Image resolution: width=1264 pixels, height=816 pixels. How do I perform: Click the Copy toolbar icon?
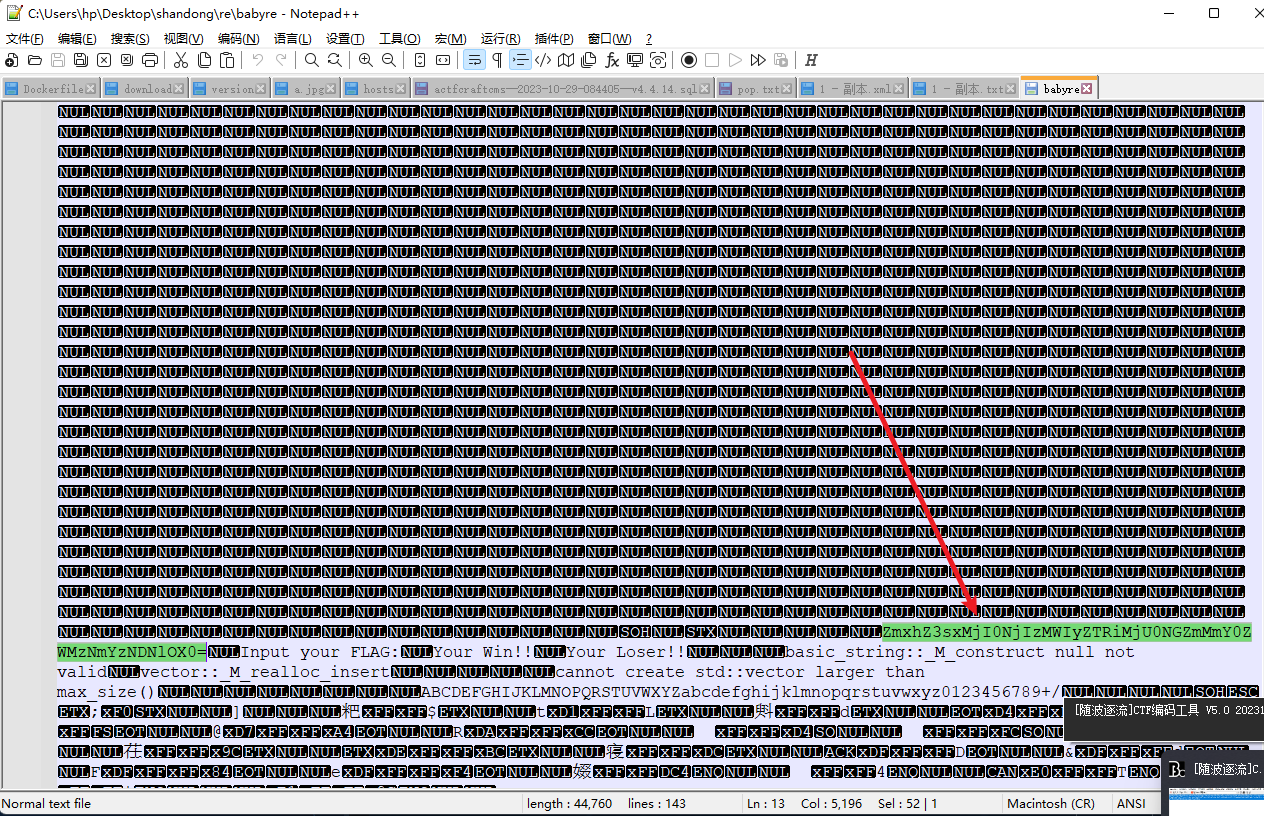(x=204, y=60)
